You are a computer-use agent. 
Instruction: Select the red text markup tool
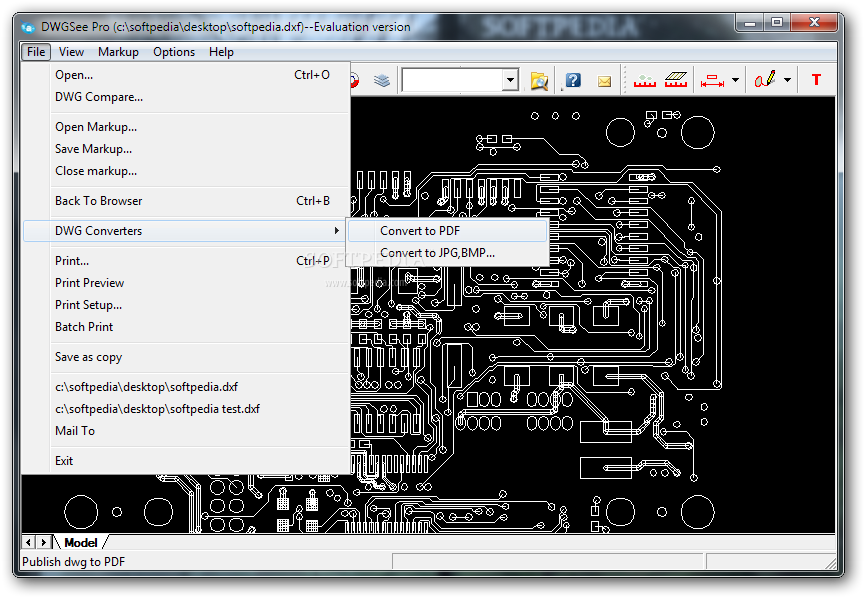point(816,80)
